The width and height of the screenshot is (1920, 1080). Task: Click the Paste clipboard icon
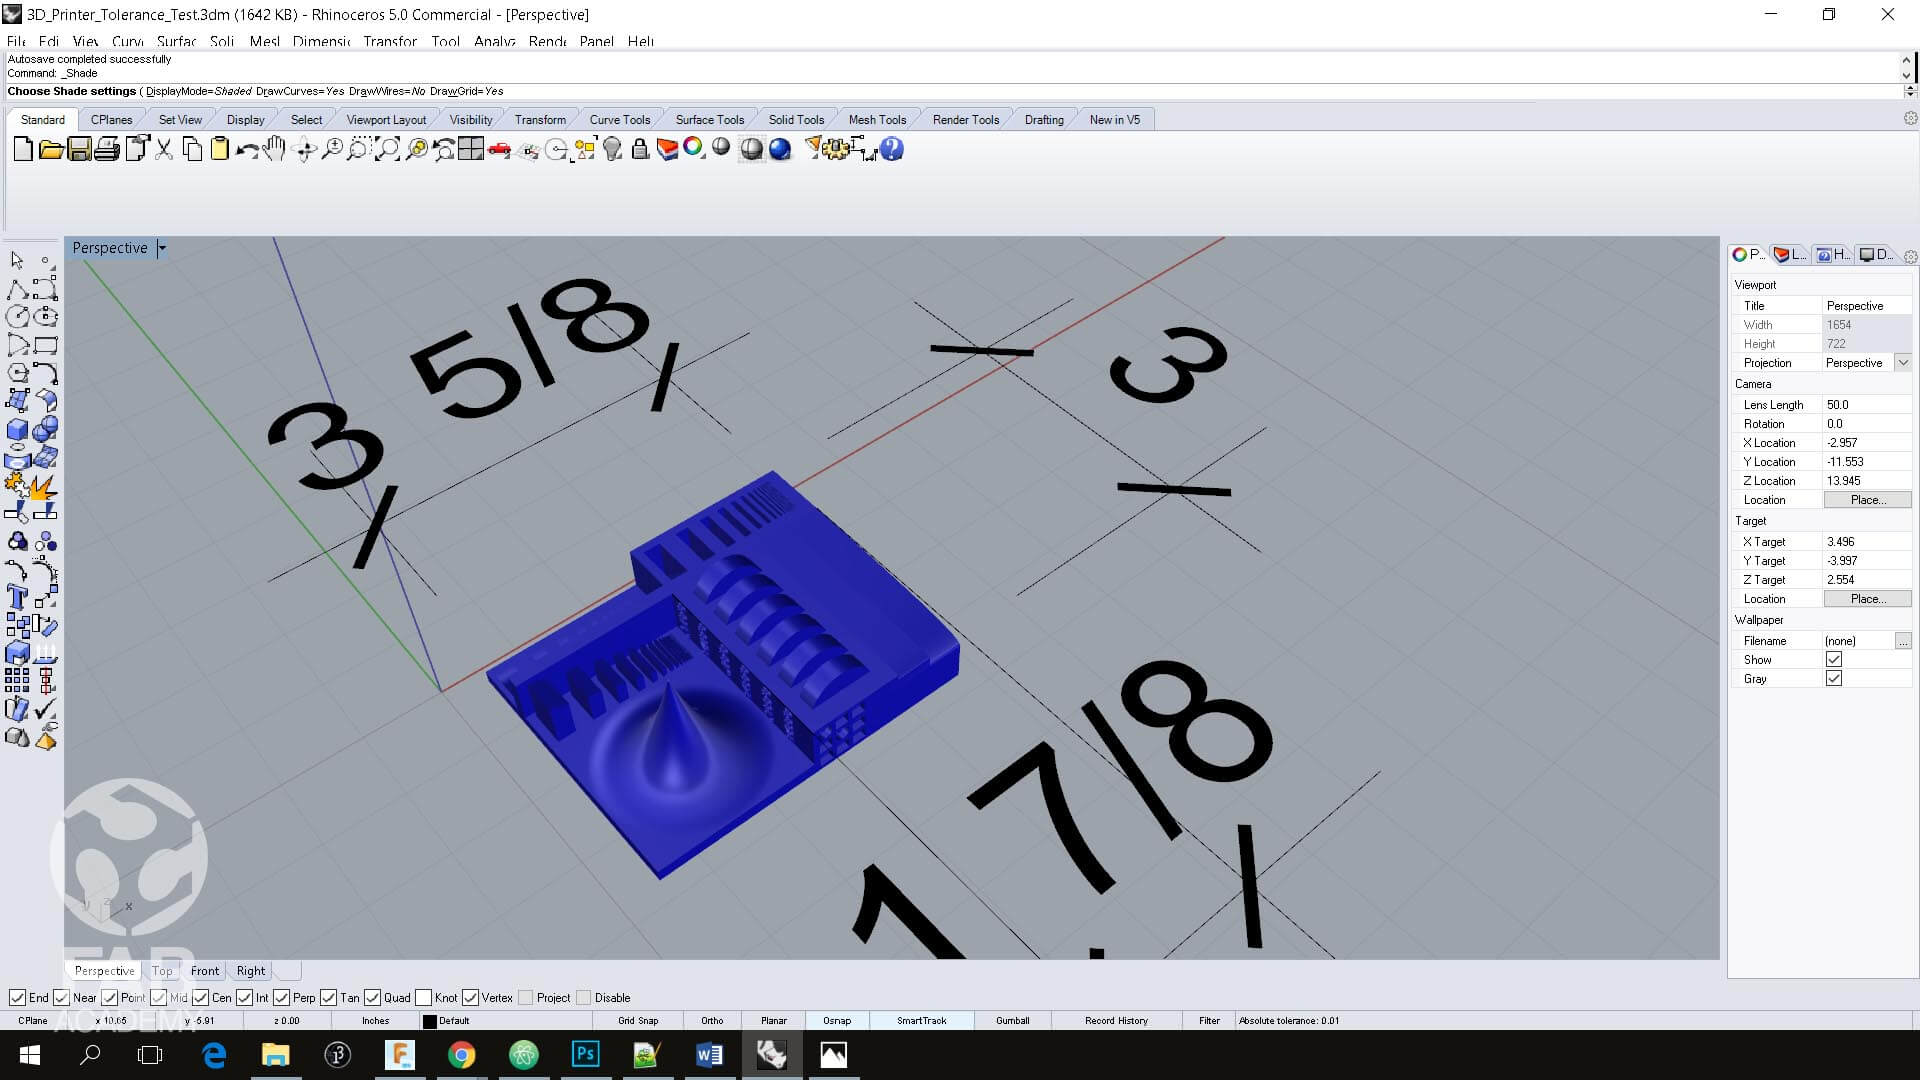pyautogui.click(x=219, y=150)
